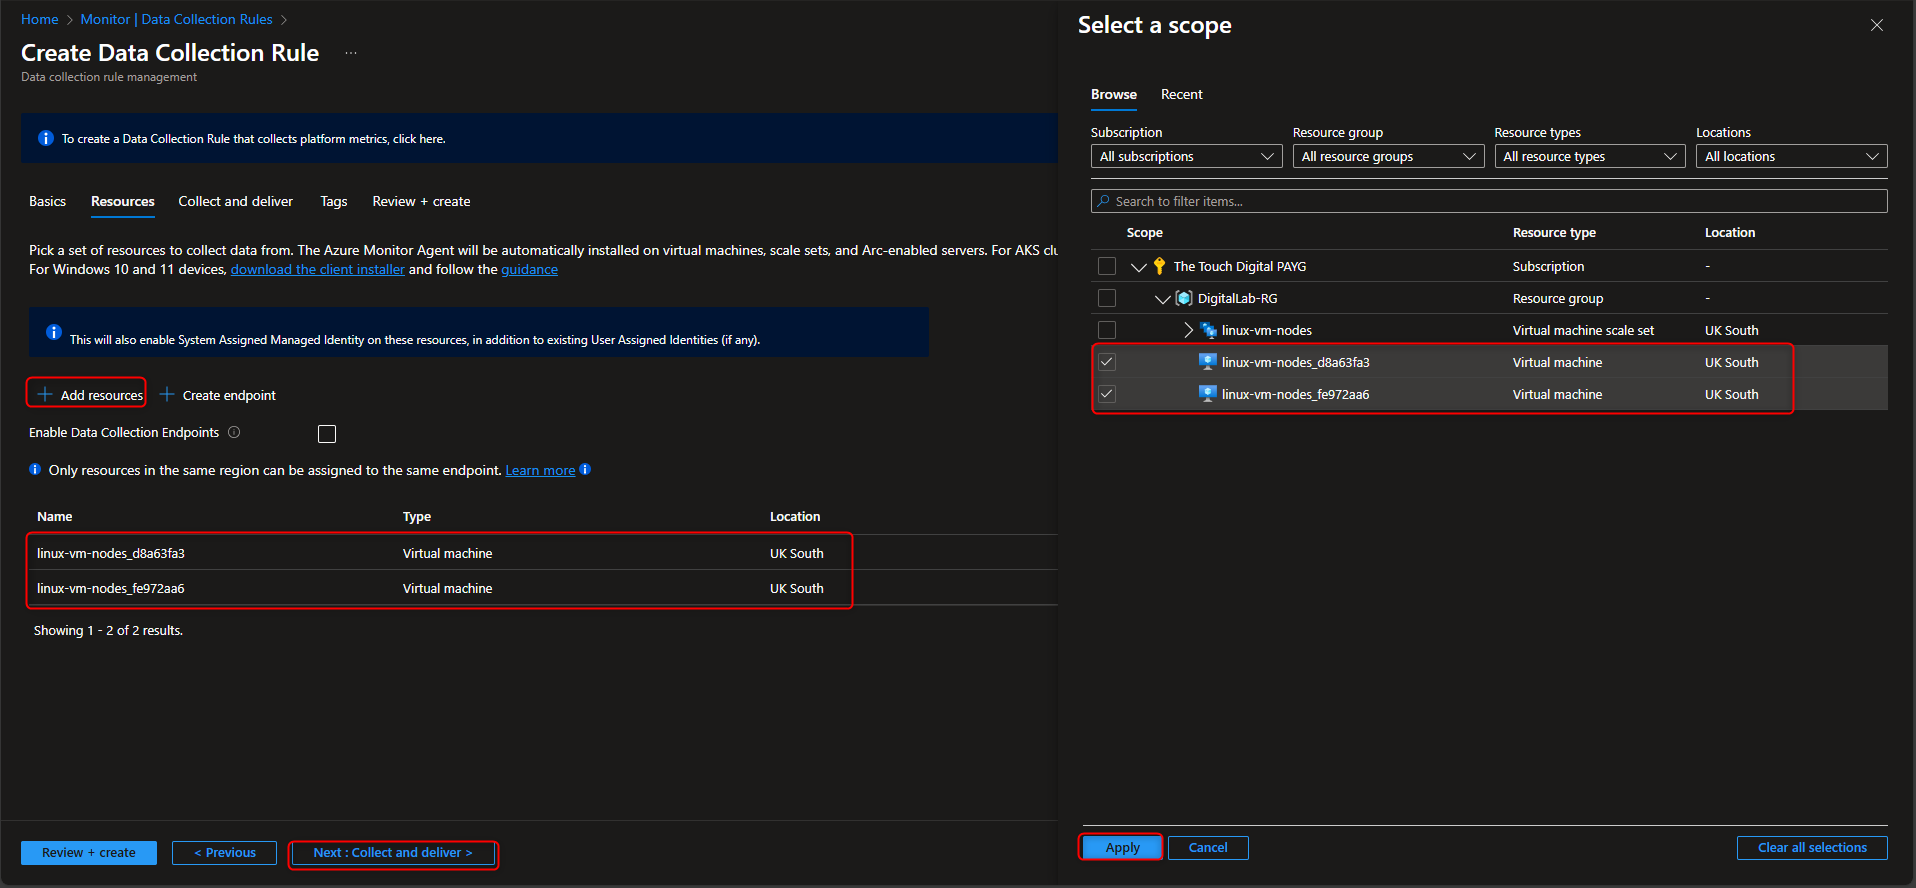
Task: Go to Collect and deliver tab
Action: [x=236, y=201]
